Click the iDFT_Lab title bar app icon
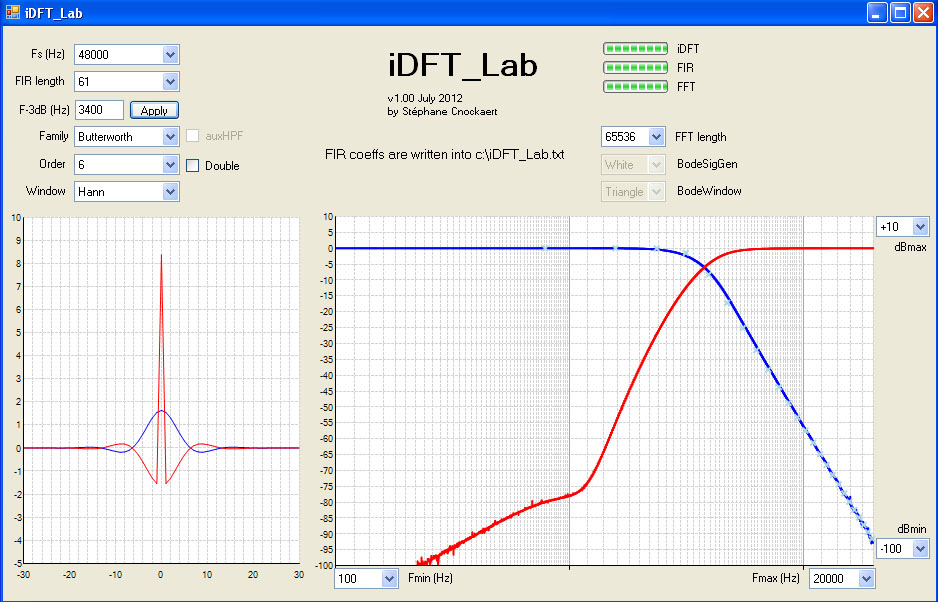The width and height of the screenshot is (938, 602). [13, 12]
